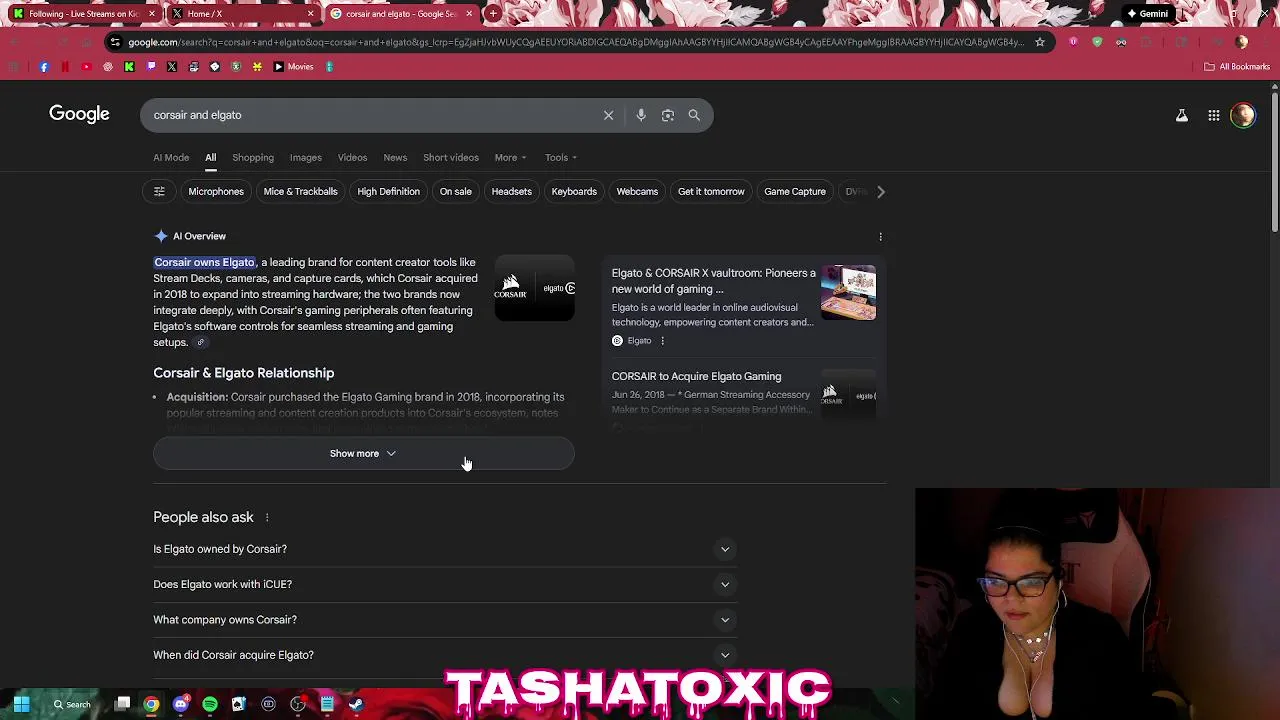Screen dimensions: 1280x720
Task: Open People also ask three-dot menu
Action: (x=267, y=518)
